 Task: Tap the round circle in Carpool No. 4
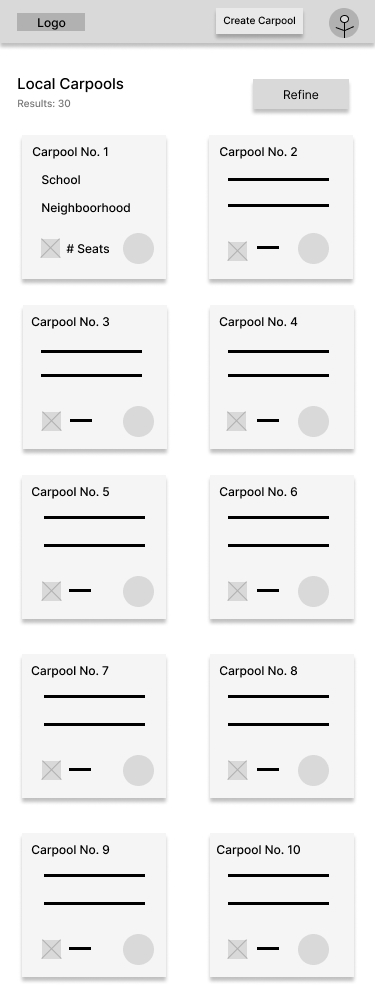pyautogui.click(x=313, y=421)
